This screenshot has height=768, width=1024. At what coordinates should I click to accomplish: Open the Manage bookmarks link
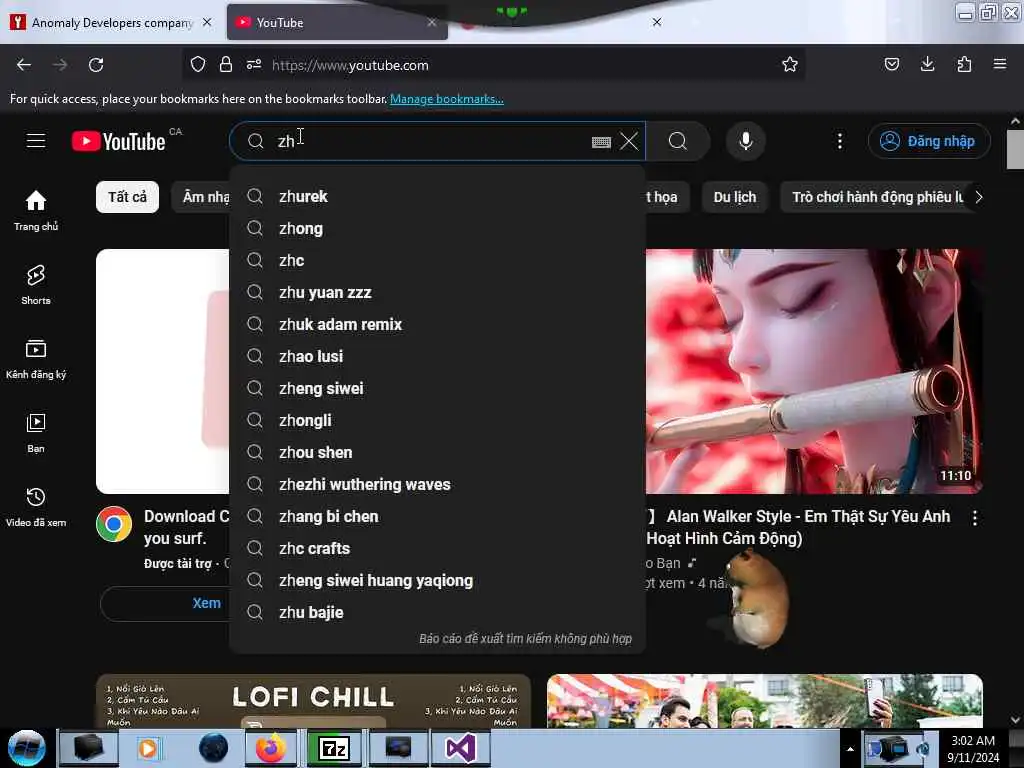pyautogui.click(x=447, y=99)
